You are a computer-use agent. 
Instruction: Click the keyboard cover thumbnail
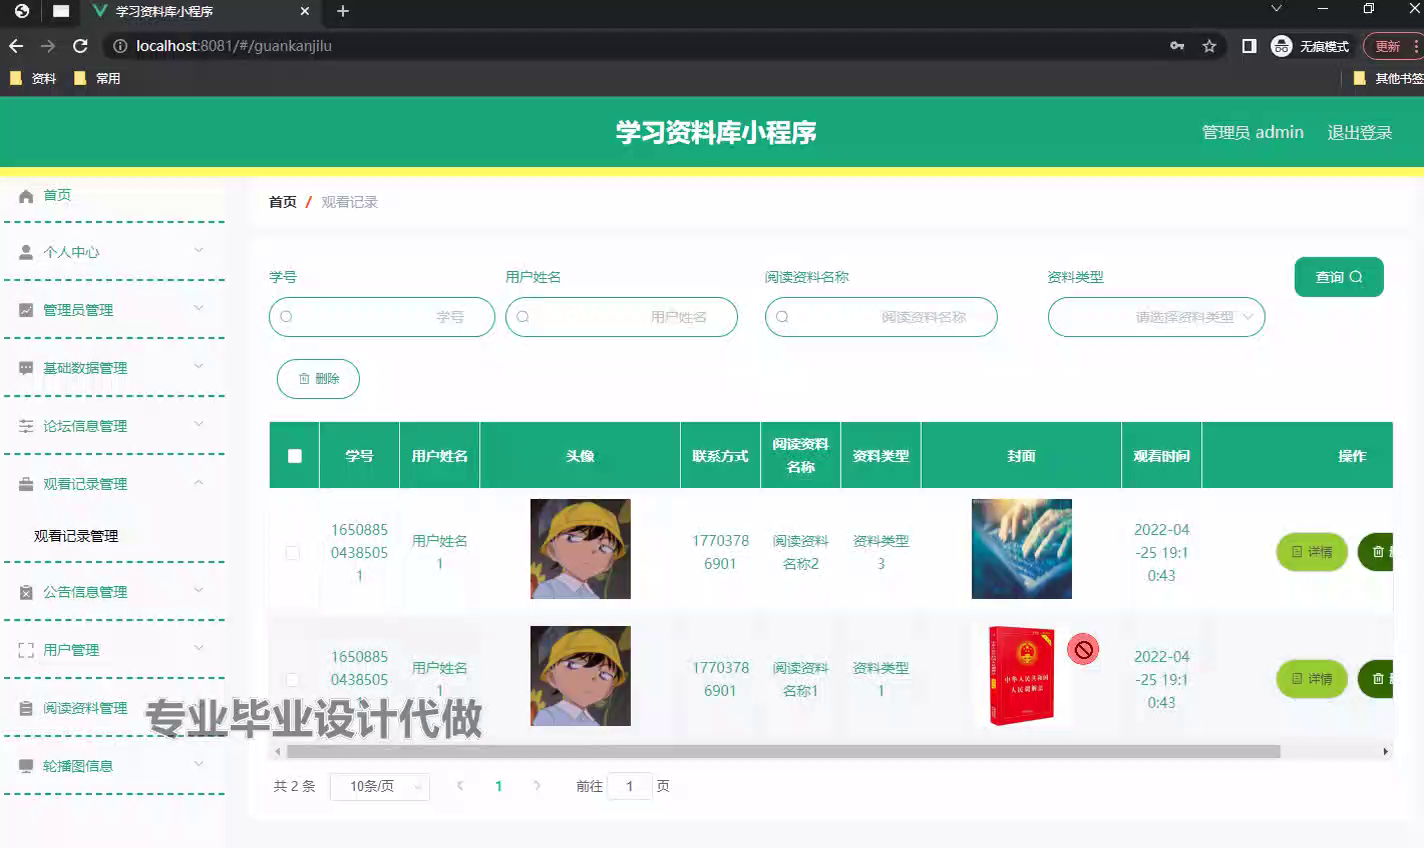coord(1022,549)
